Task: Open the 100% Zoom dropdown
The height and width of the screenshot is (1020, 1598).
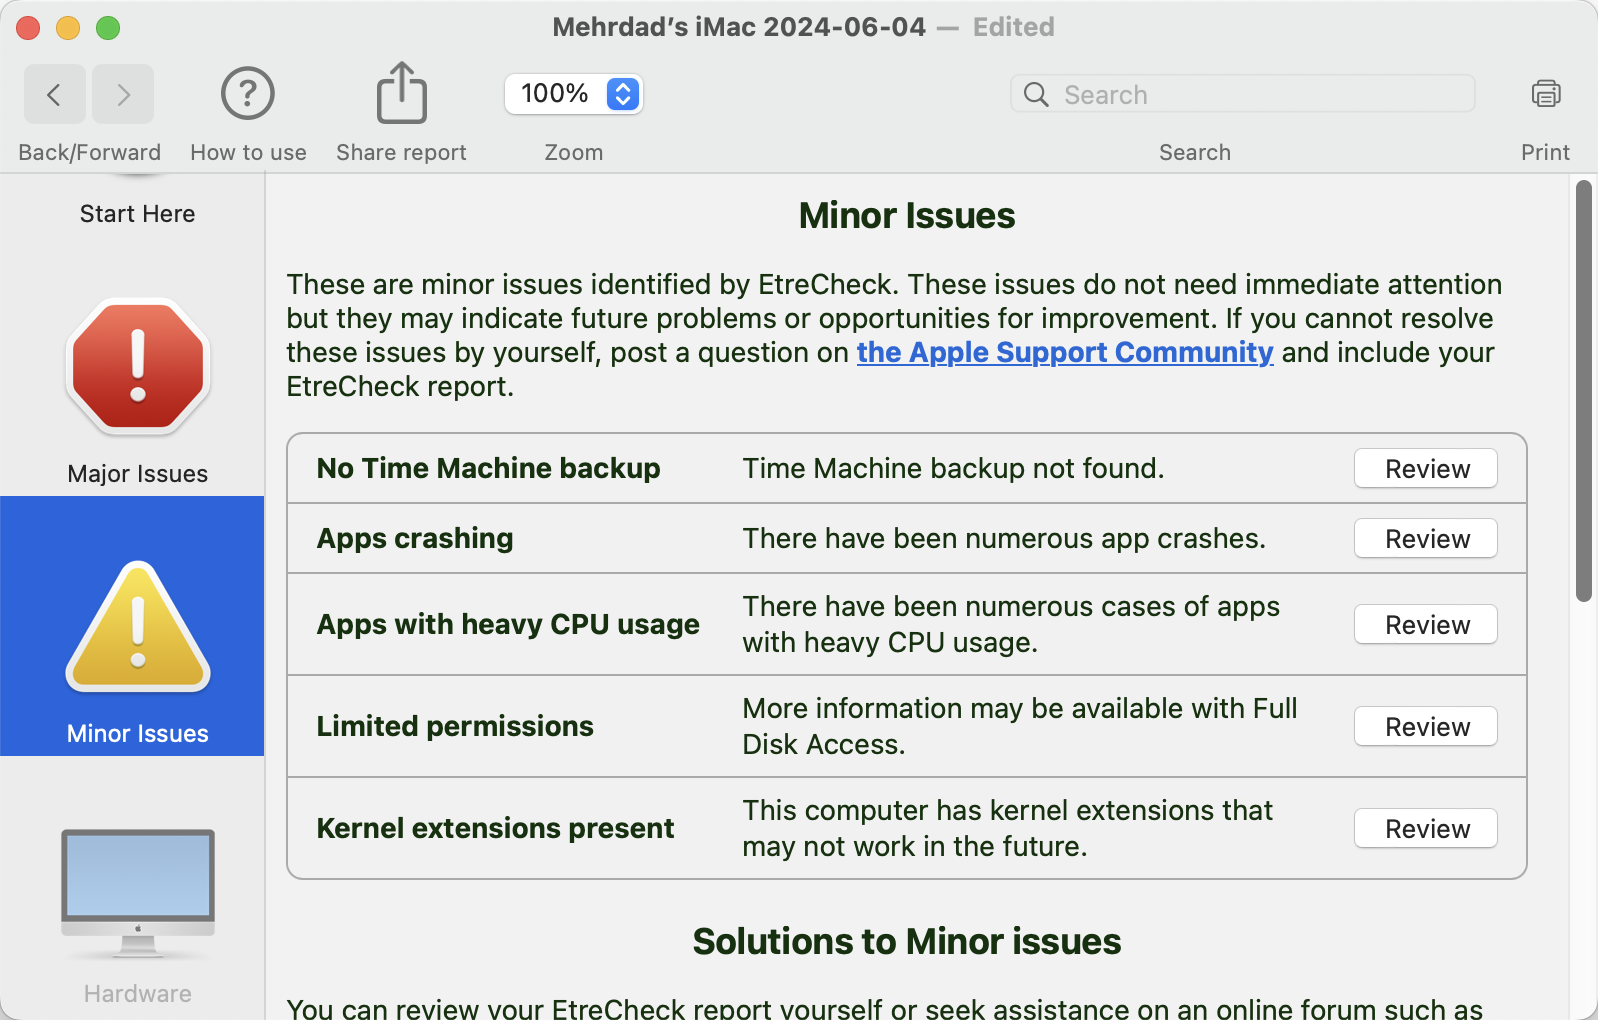Action: 574,94
